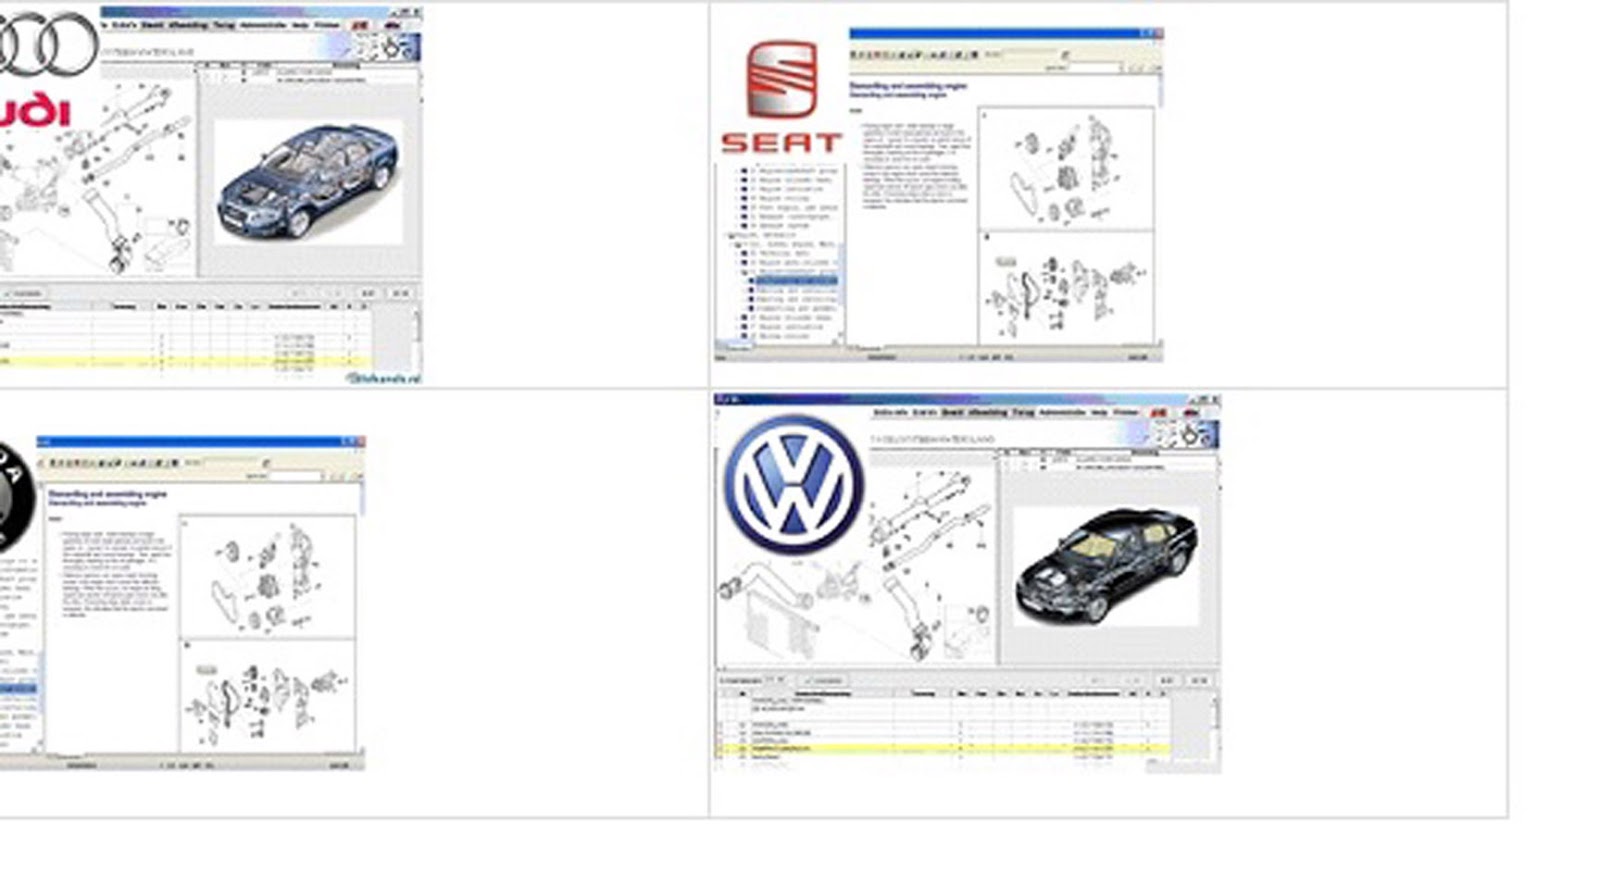
Task: Open the Skoda workshop manual thumbnail
Action: (182, 603)
